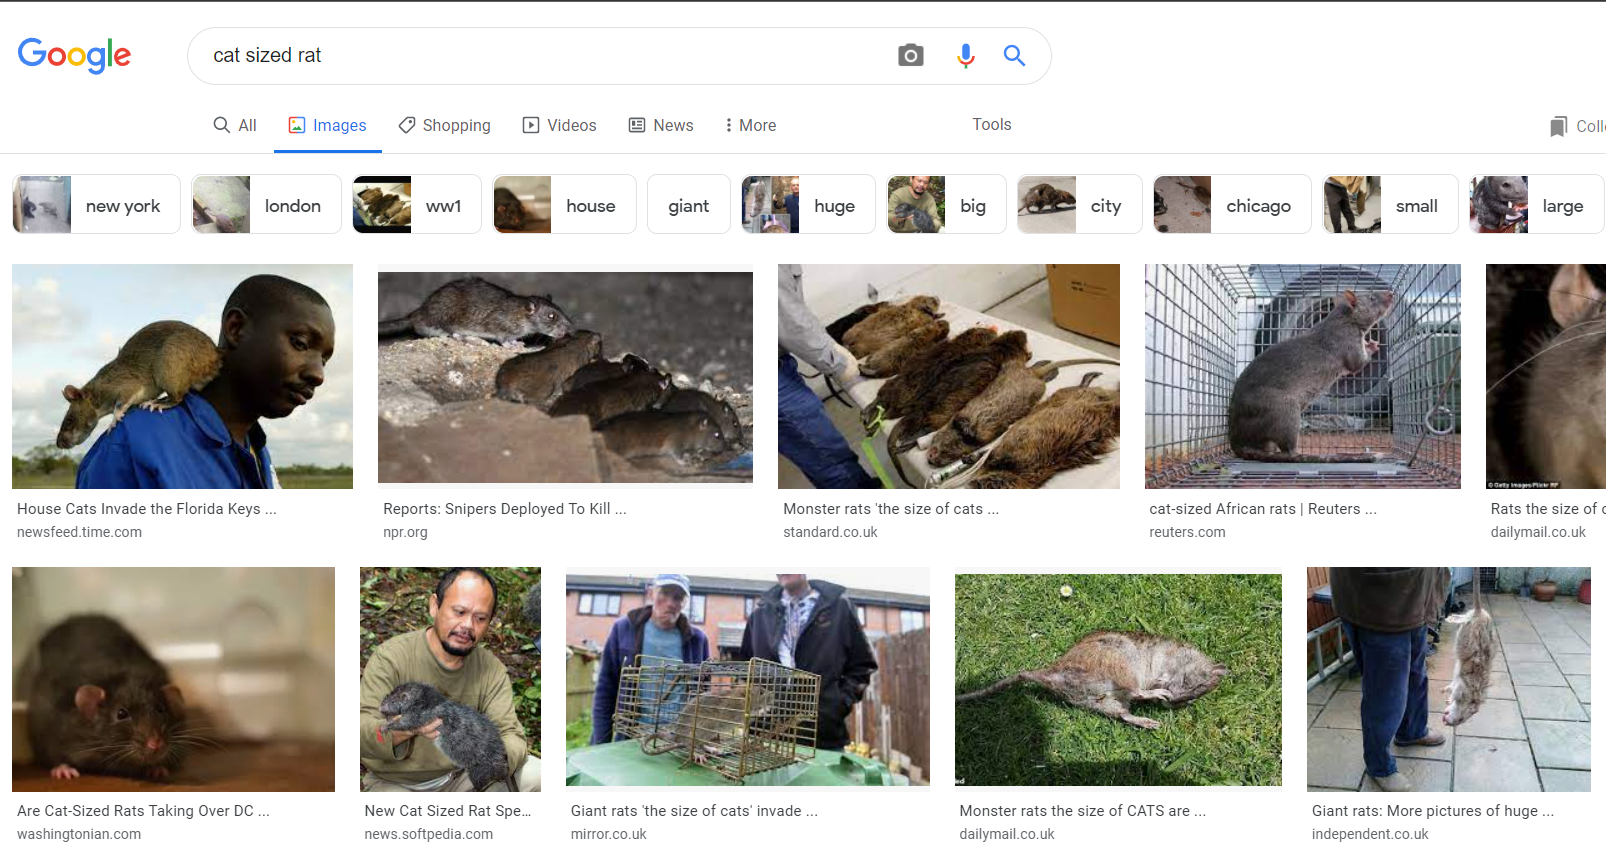
Task: Apply the 'huge' suggestion chip
Action: pos(808,205)
